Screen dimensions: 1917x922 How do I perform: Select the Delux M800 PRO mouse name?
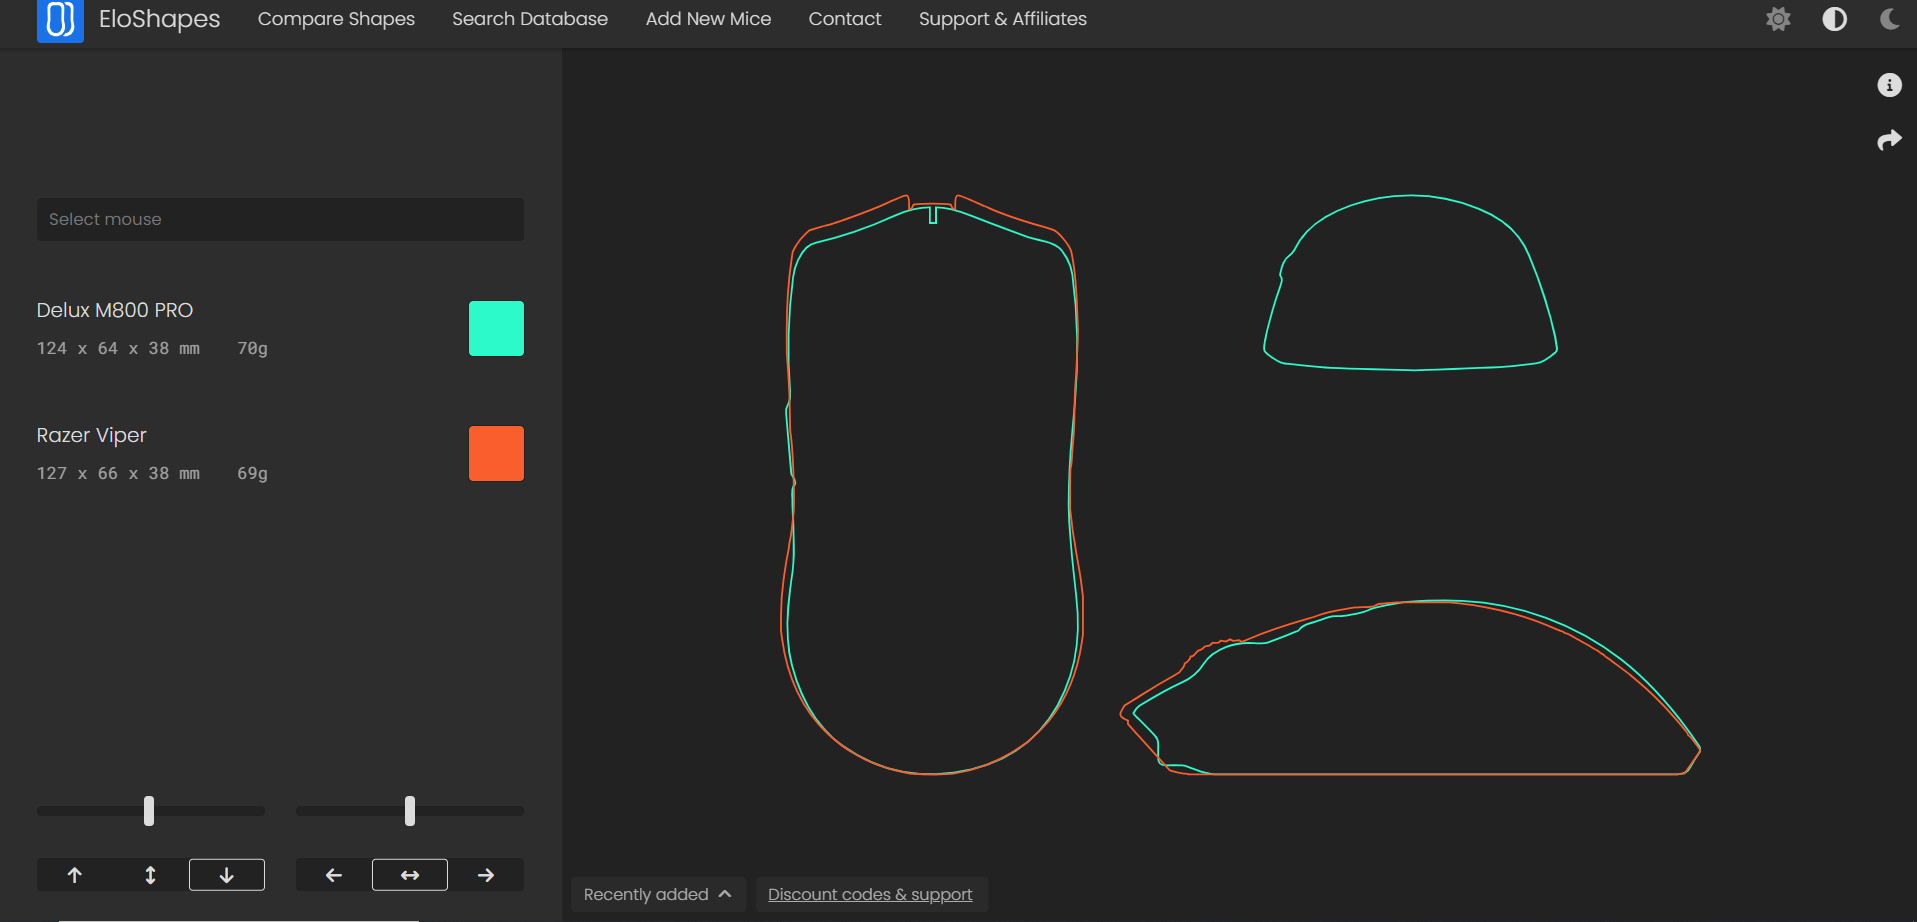pyautogui.click(x=115, y=310)
